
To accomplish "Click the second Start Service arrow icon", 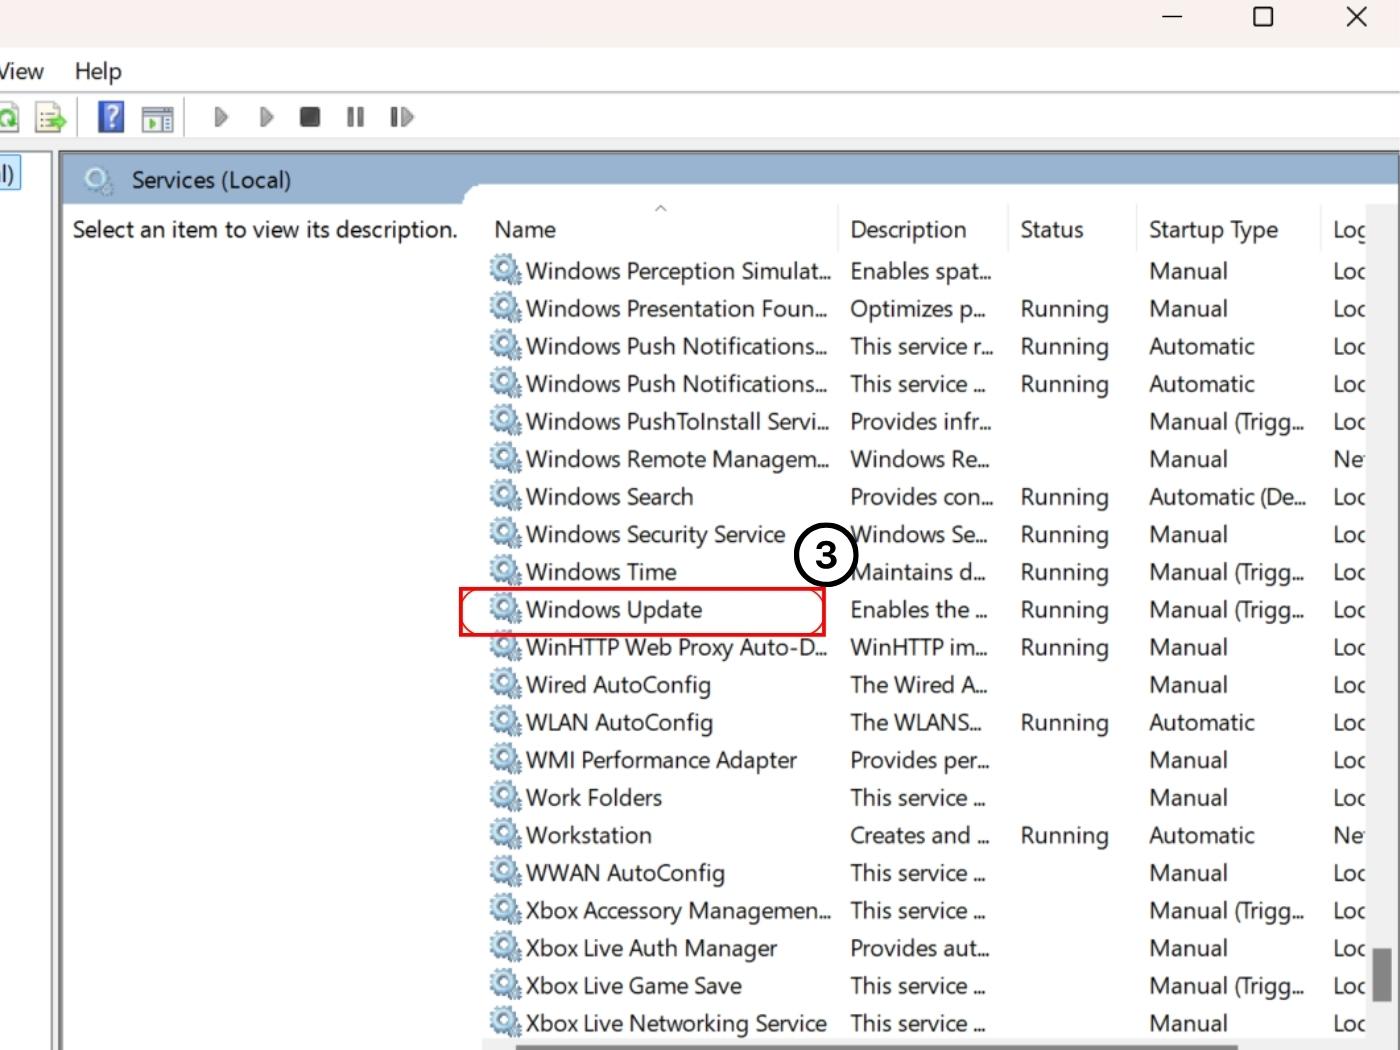I will (265, 117).
